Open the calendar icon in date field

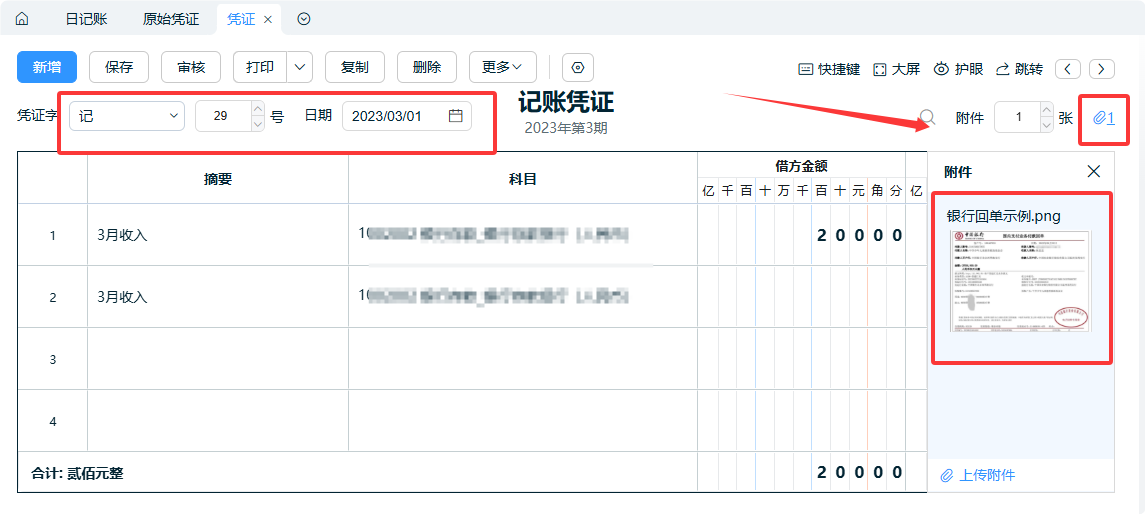456,116
